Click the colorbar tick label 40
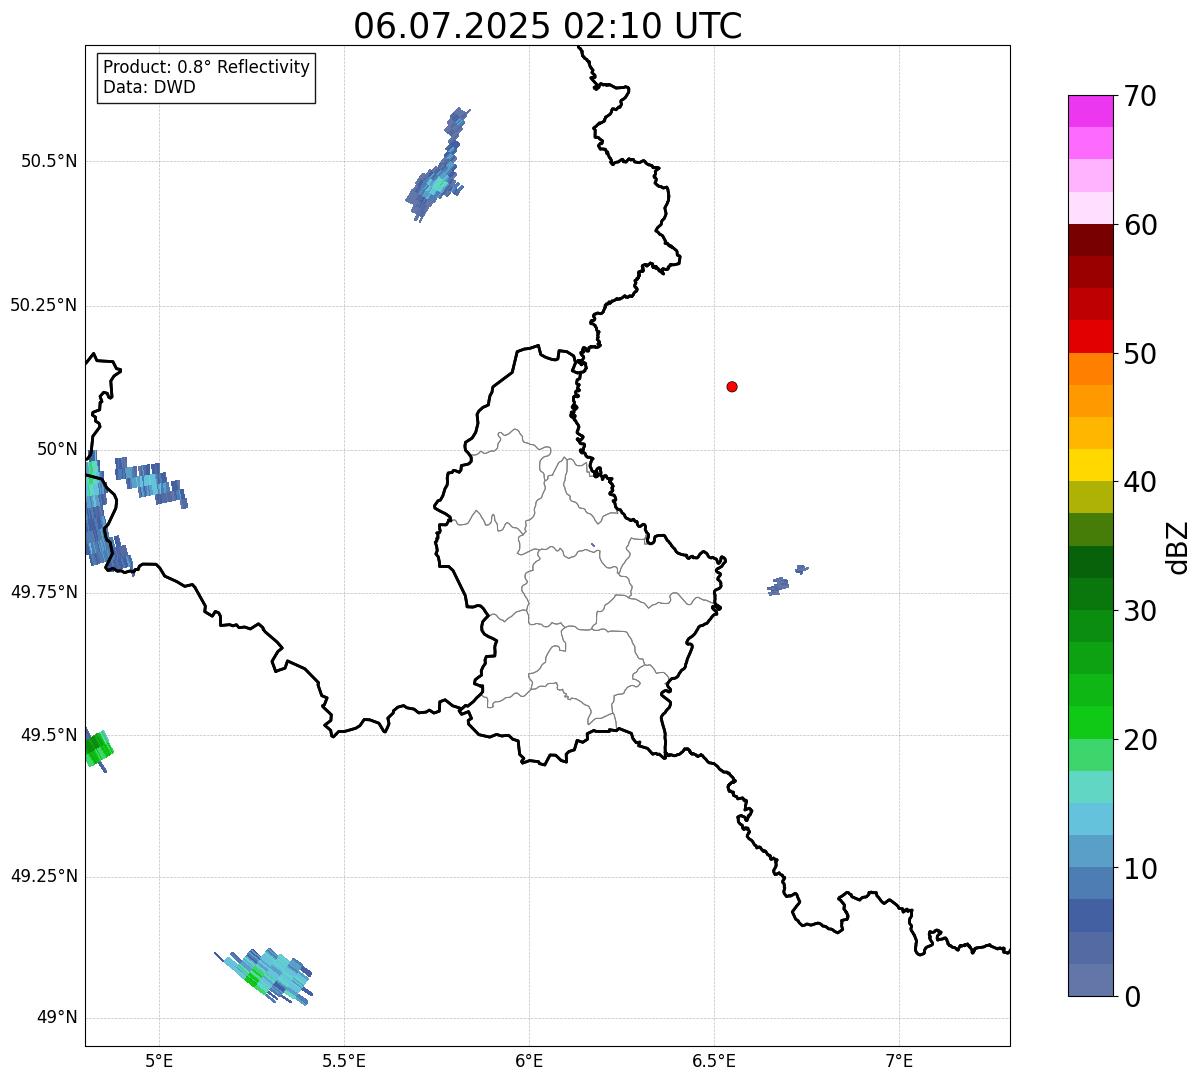 coord(1140,482)
